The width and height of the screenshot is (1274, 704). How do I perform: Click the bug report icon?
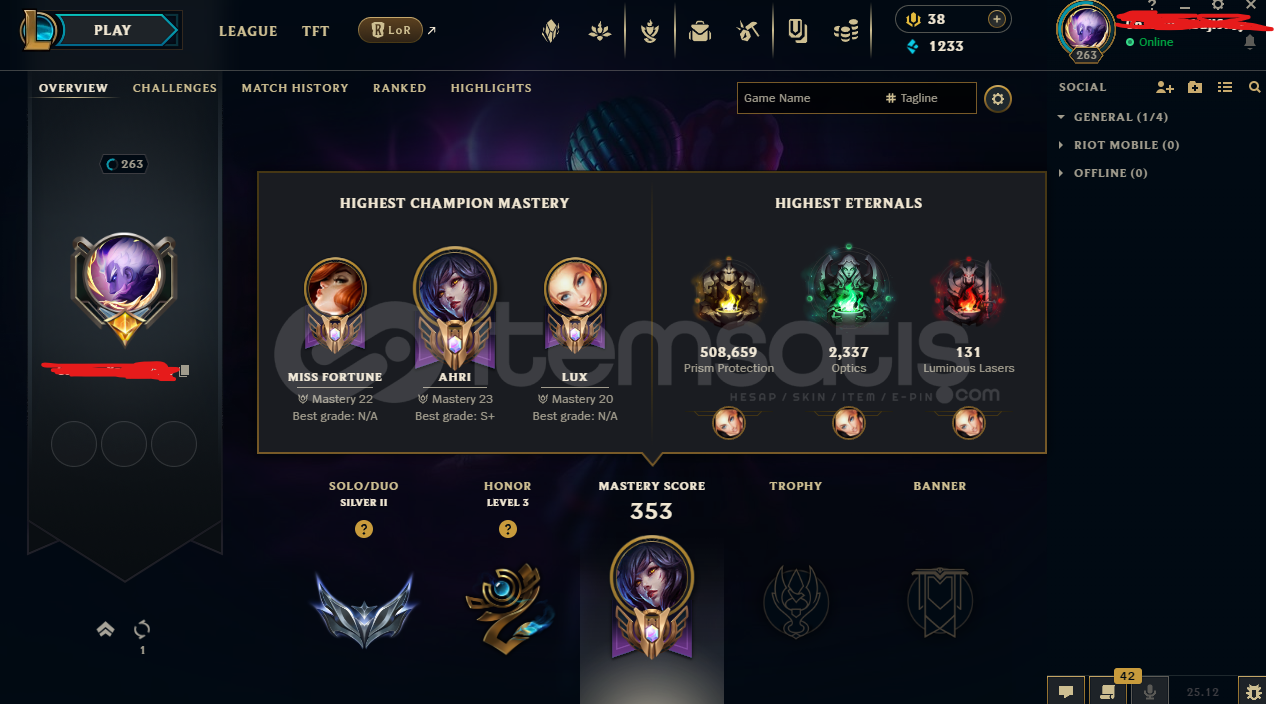pos(1252,691)
